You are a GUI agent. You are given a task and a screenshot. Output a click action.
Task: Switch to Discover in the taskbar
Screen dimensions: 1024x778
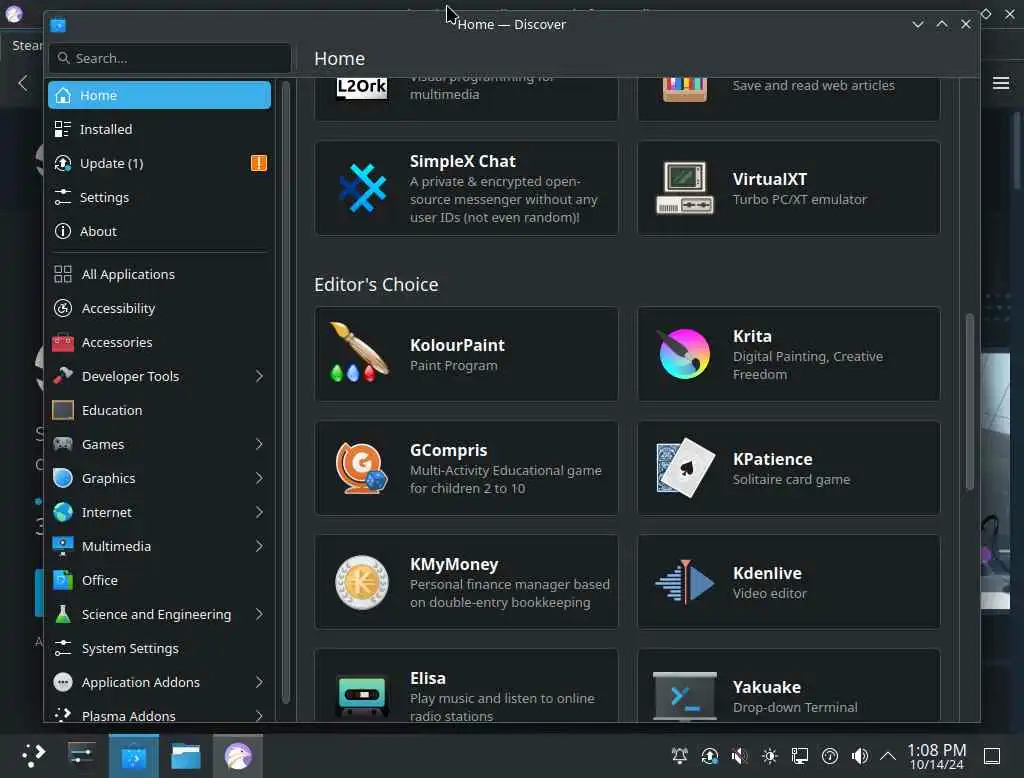coord(133,756)
